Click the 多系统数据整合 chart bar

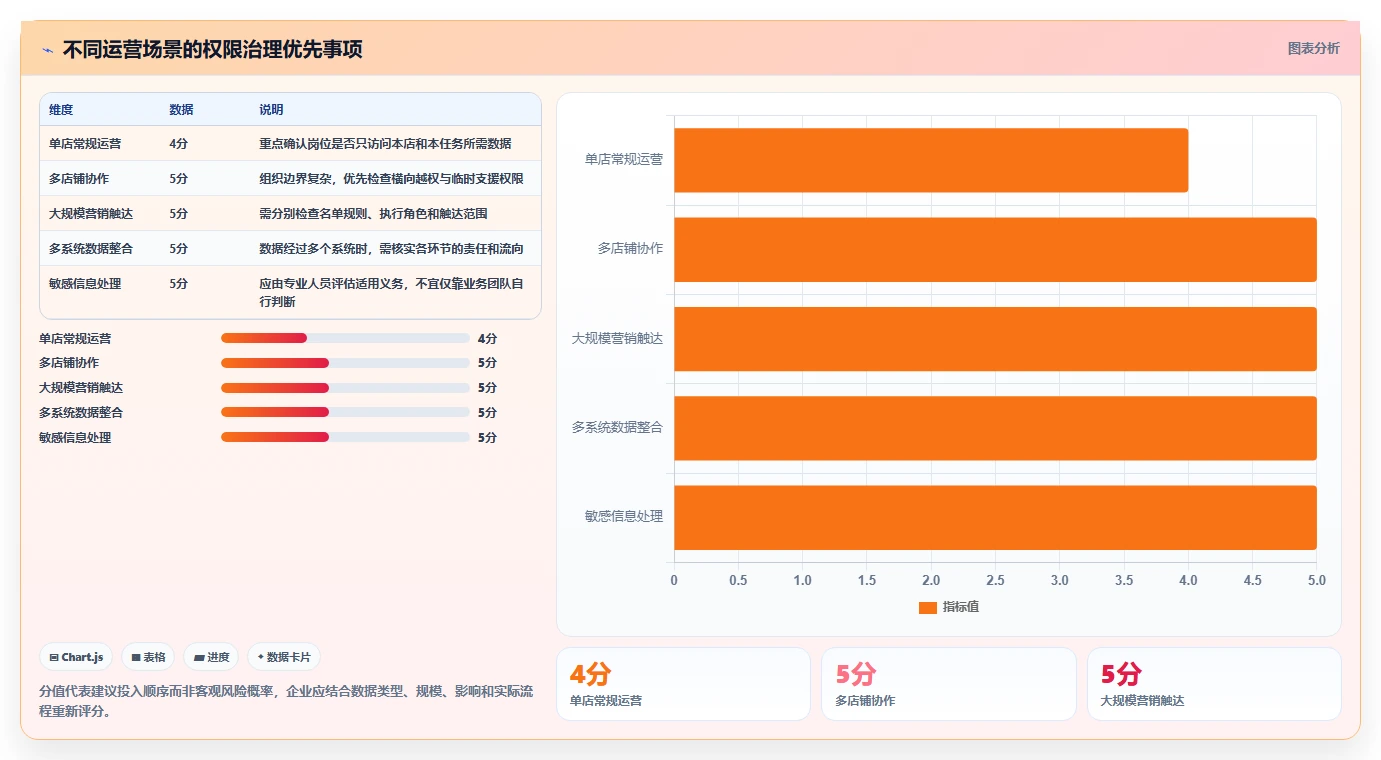(x=995, y=428)
